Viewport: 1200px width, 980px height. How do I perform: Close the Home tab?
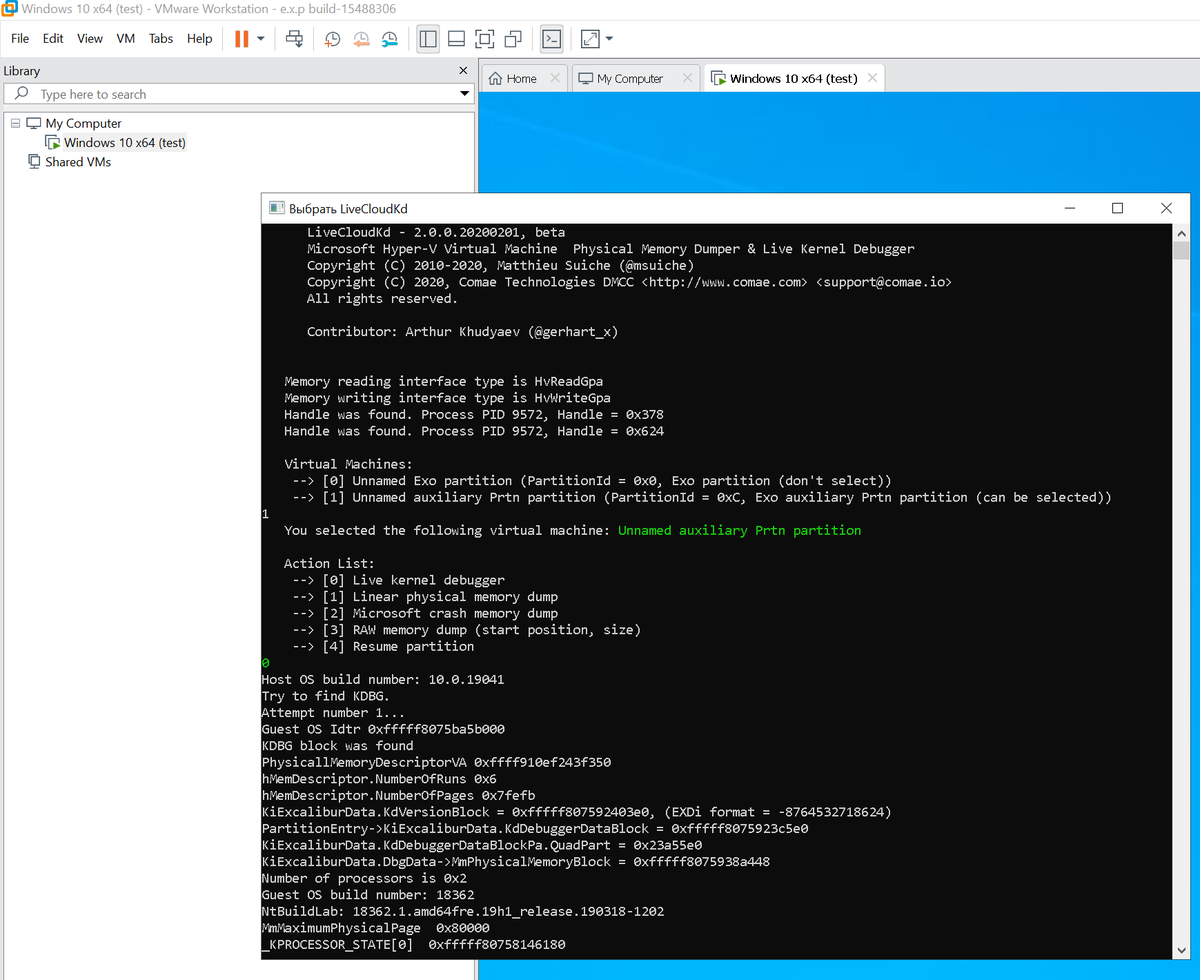point(556,78)
